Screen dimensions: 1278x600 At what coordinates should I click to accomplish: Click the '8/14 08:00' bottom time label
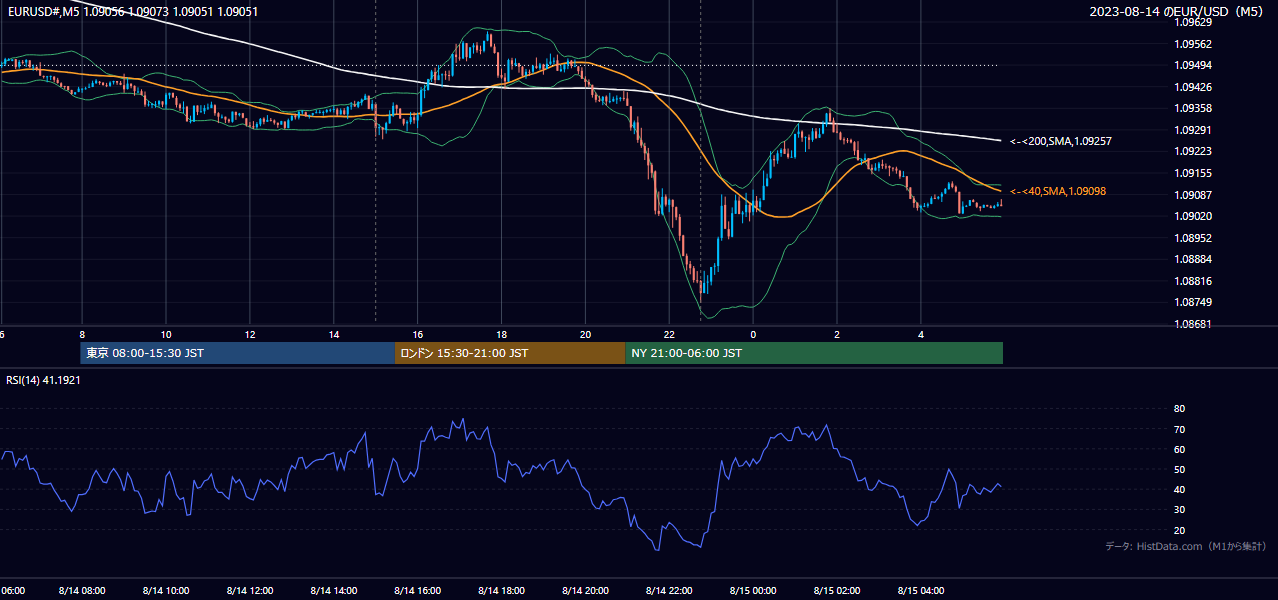[82, 590]
